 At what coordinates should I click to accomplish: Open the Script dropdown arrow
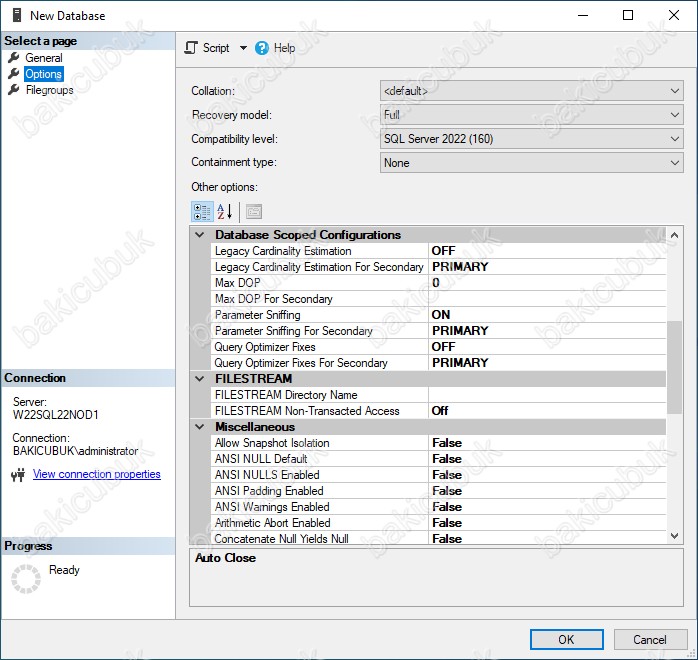coord(243,48)
